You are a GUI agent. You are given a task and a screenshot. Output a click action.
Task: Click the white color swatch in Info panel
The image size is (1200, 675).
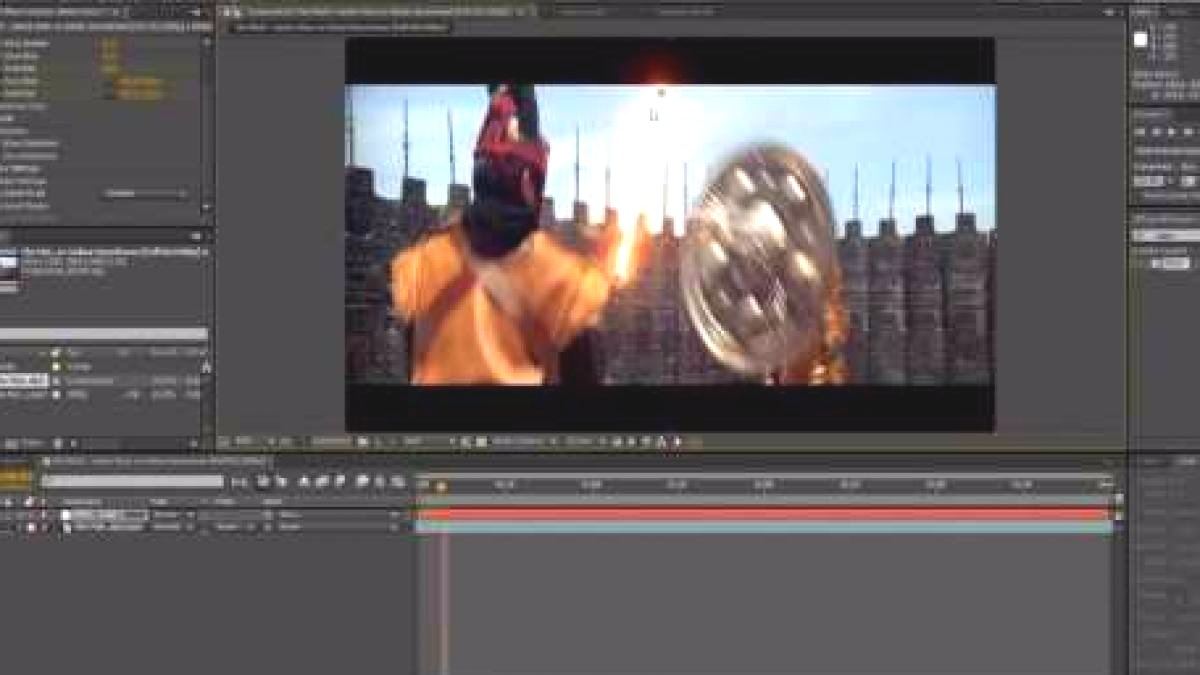pos(1140,40)
